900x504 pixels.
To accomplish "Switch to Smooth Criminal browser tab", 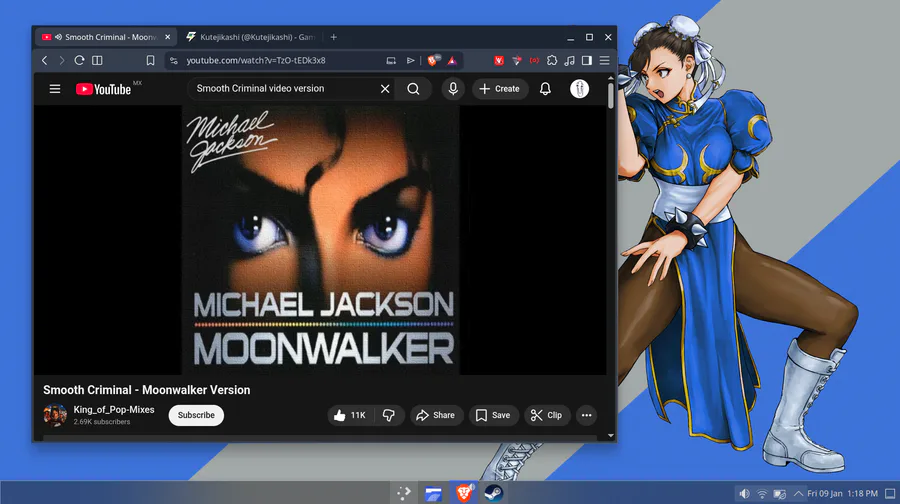I will [x=106, y=37].
